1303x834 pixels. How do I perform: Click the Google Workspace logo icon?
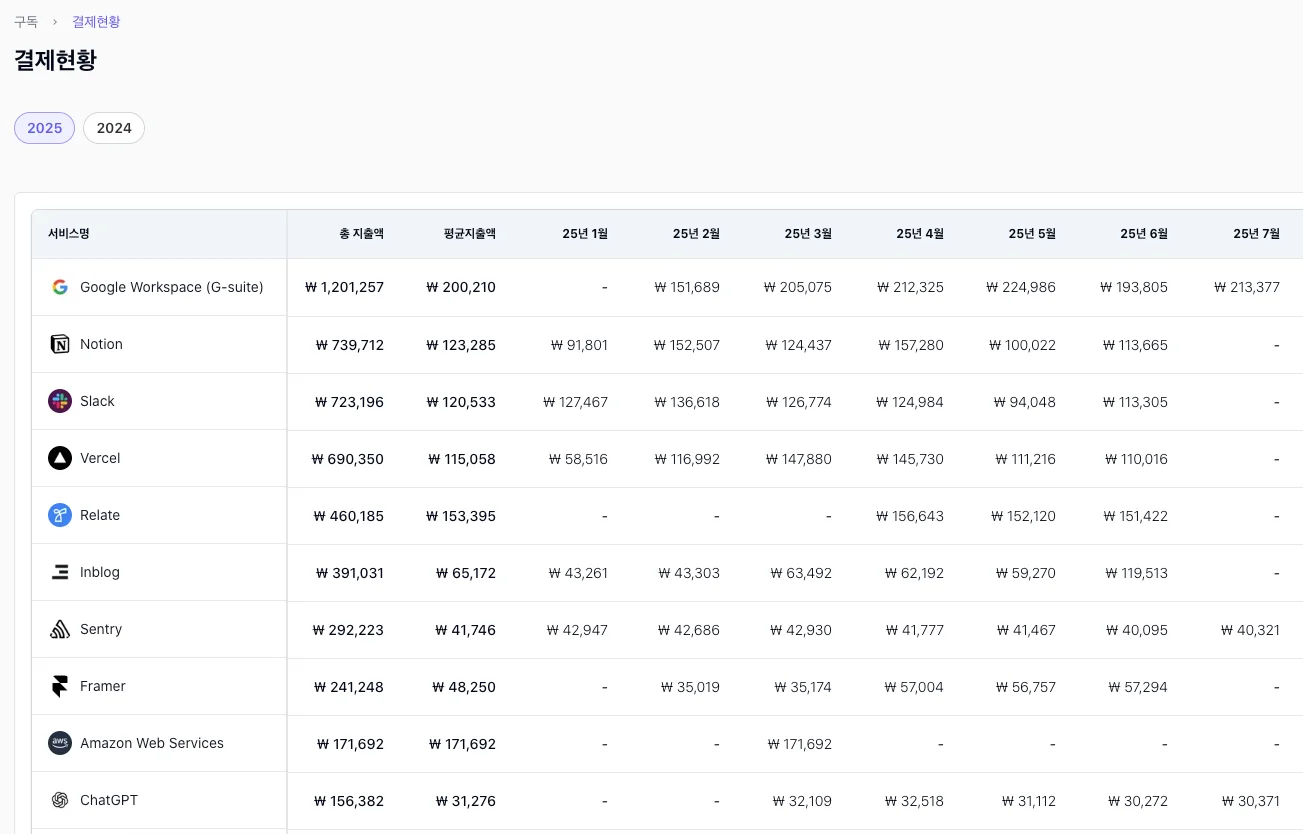pyautogui.click(x=60, y=287)
